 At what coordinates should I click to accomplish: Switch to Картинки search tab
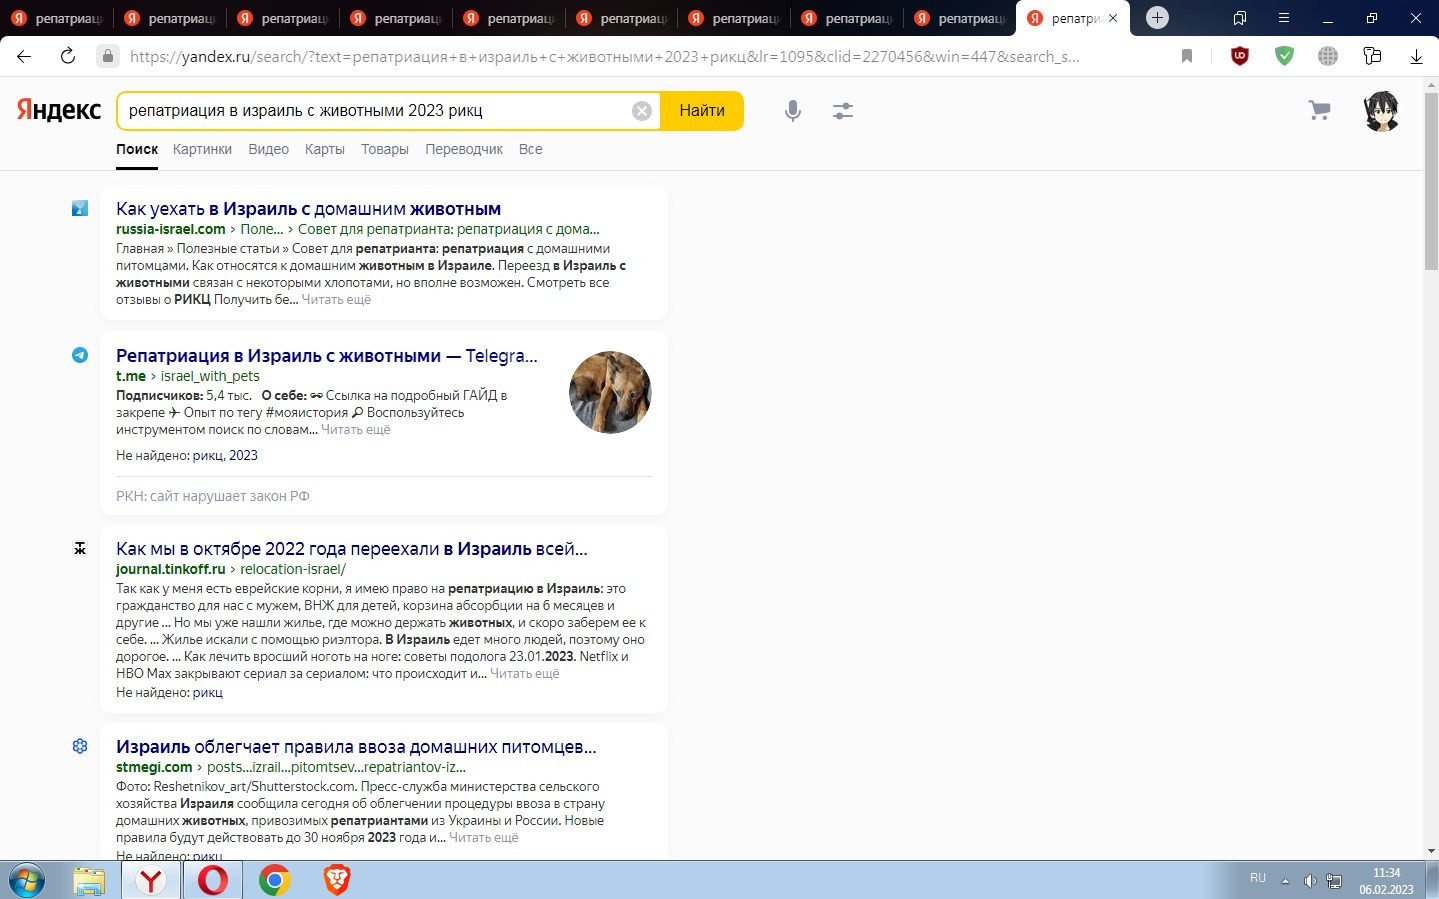click(202, 149)
